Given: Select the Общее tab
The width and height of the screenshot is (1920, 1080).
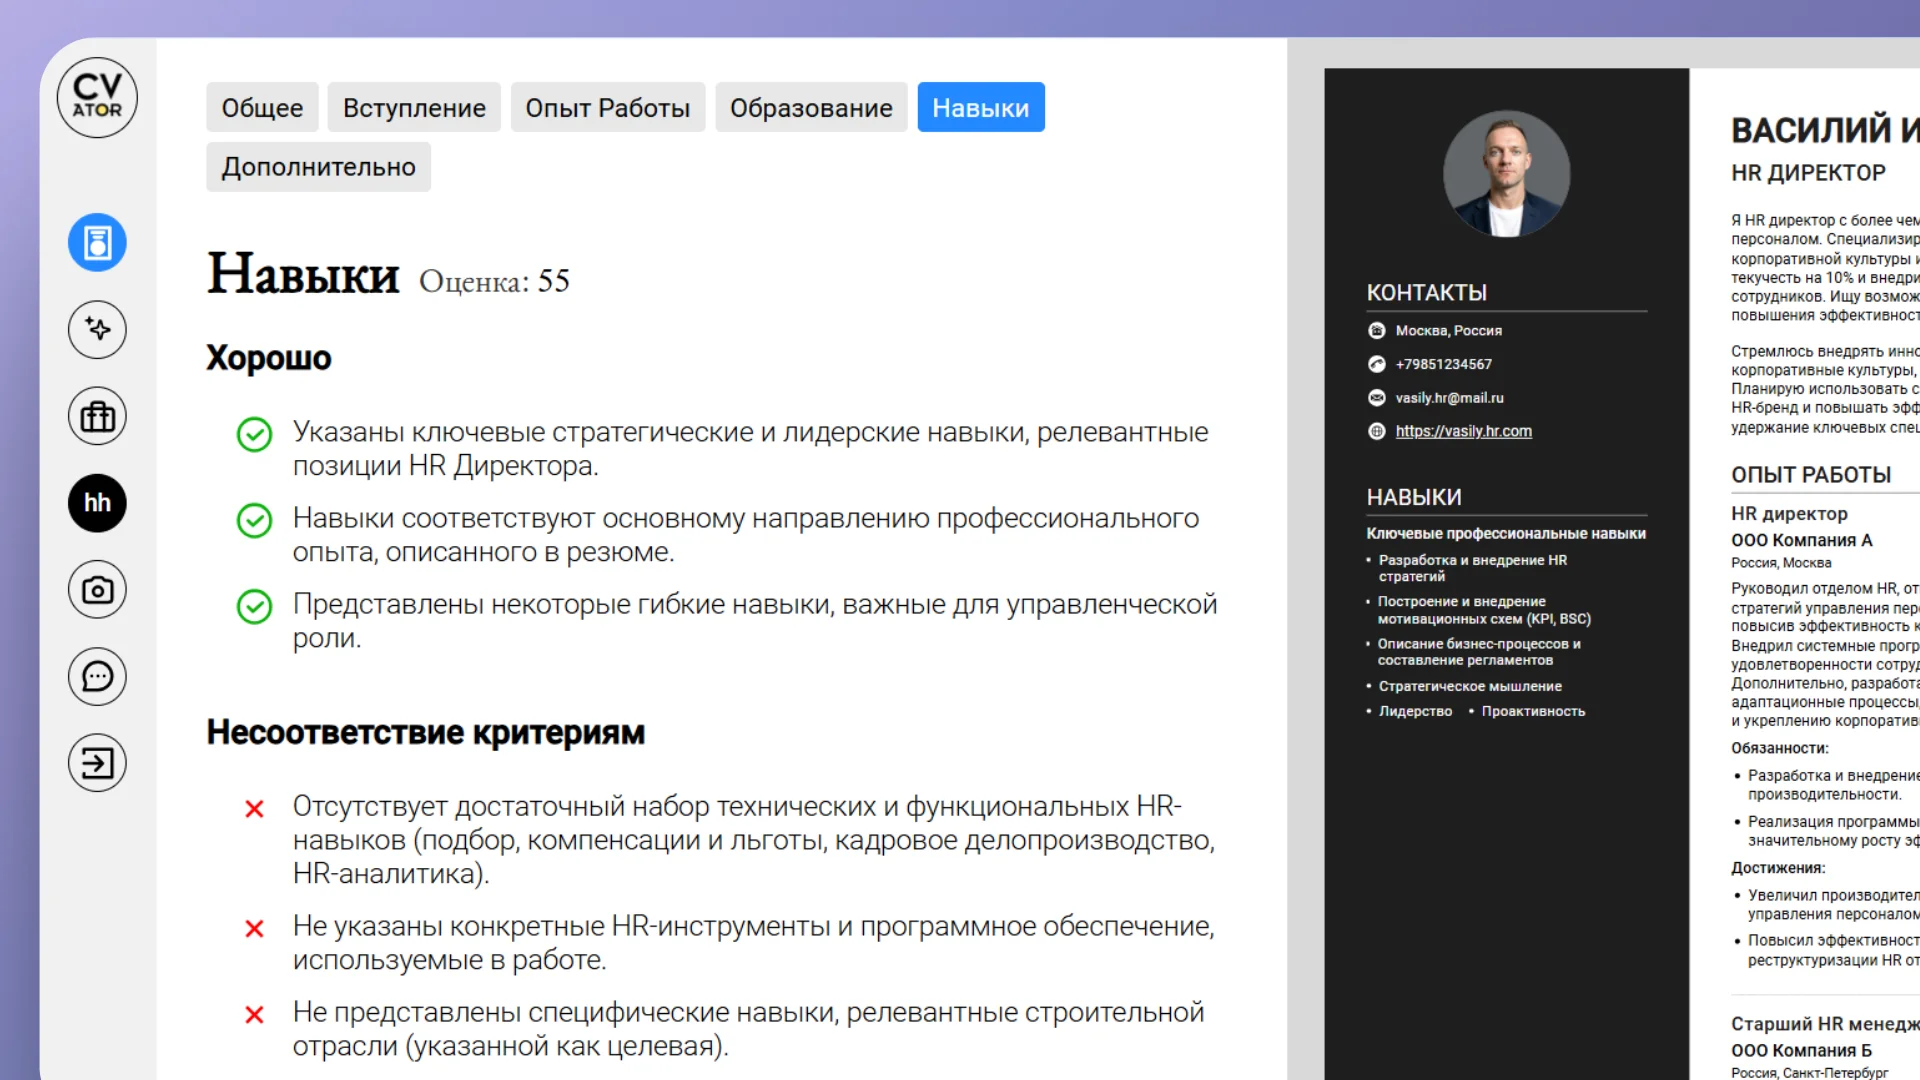Looking at the screenshot, I should pyautogui.click(x=262, y=107).
